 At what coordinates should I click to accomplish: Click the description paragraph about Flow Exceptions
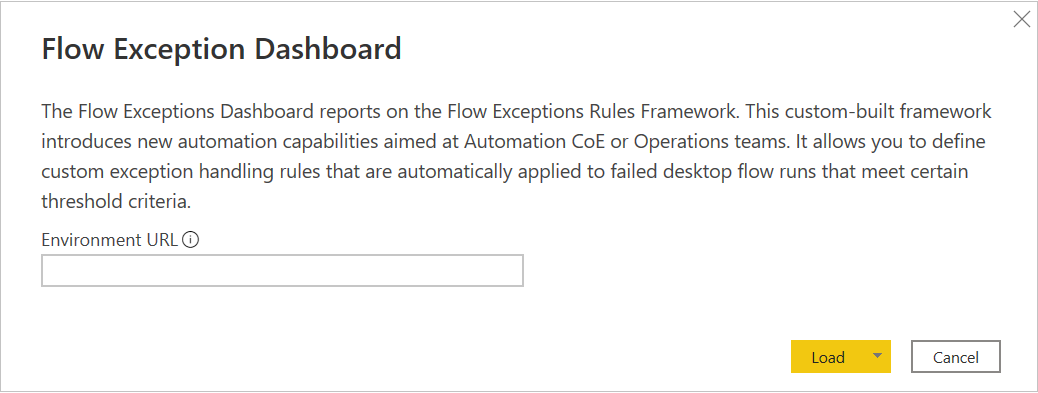(x=516, y=157)
